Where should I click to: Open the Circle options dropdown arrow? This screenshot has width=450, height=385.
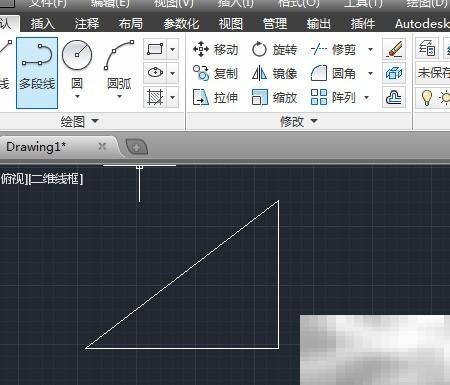(77, 97)
